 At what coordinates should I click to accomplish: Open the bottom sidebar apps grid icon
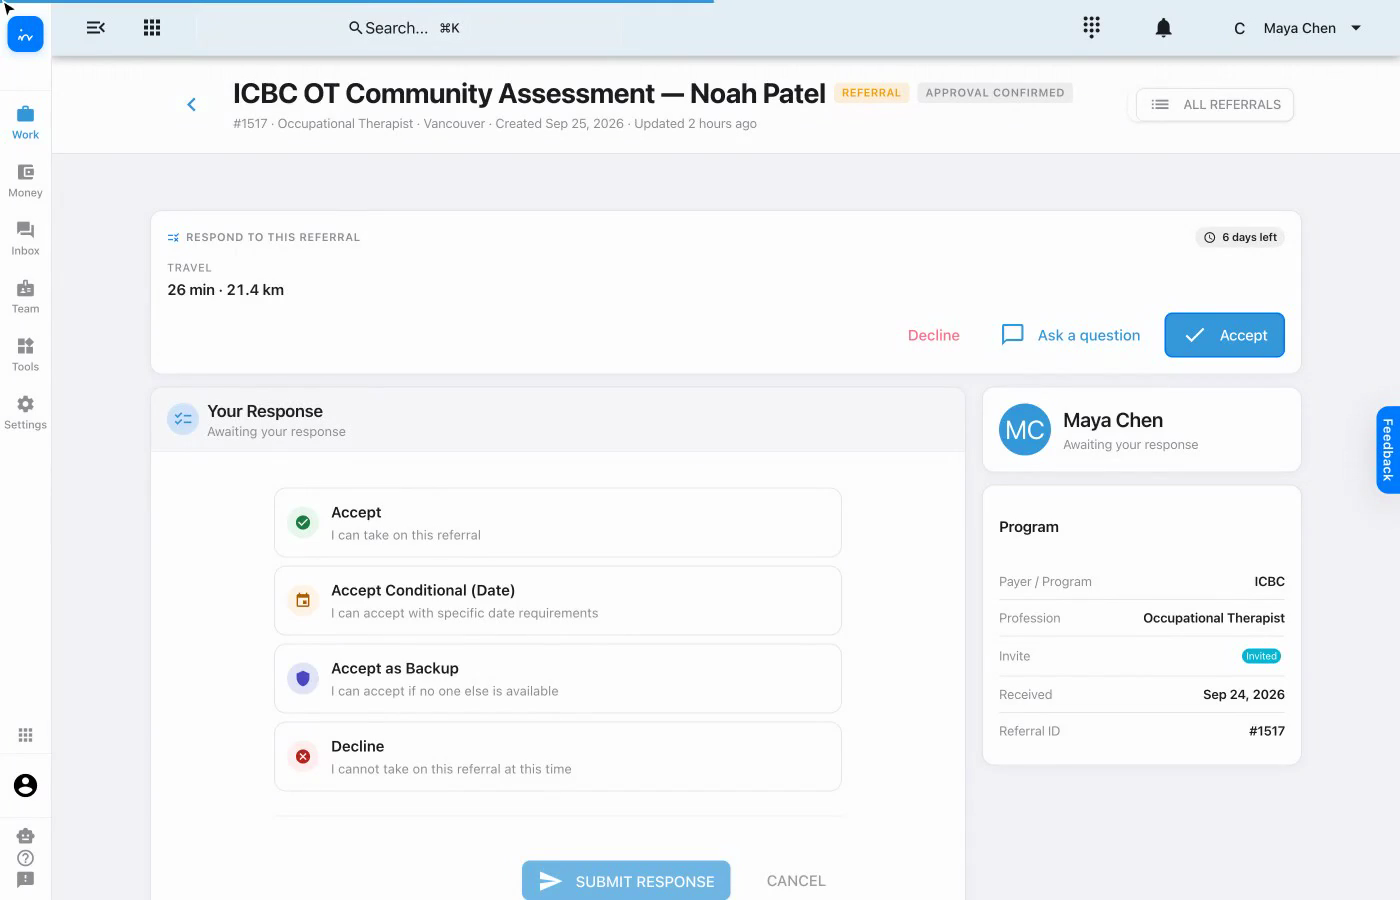(25, 735)
